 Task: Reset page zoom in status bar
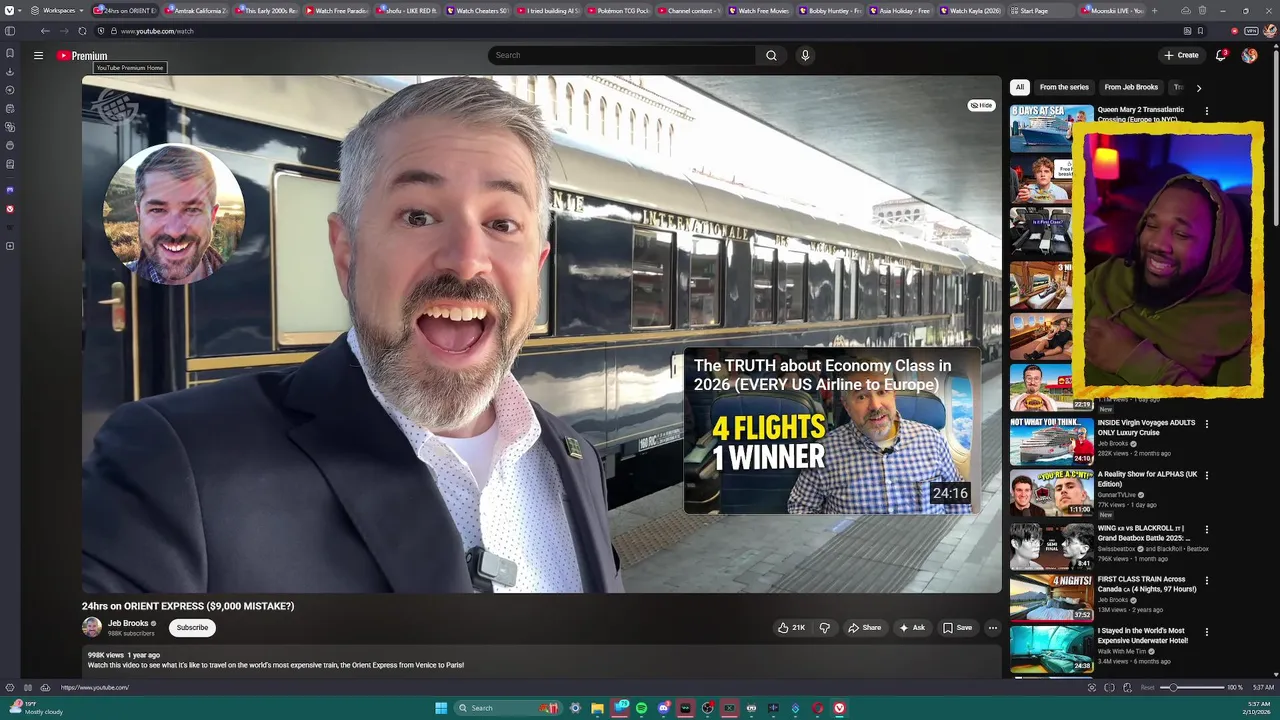1148,688
